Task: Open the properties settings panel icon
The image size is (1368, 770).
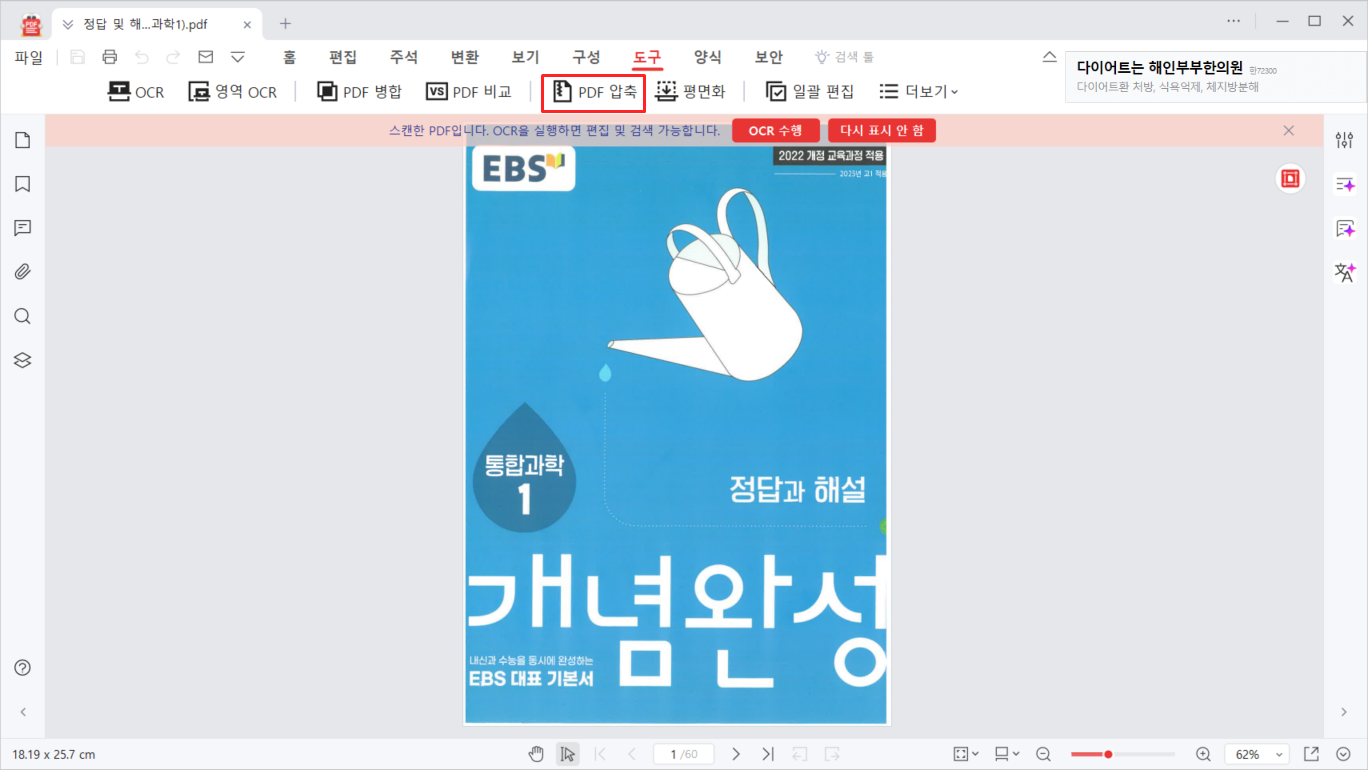Action: pyautogui.click(x=1344, y=140)
